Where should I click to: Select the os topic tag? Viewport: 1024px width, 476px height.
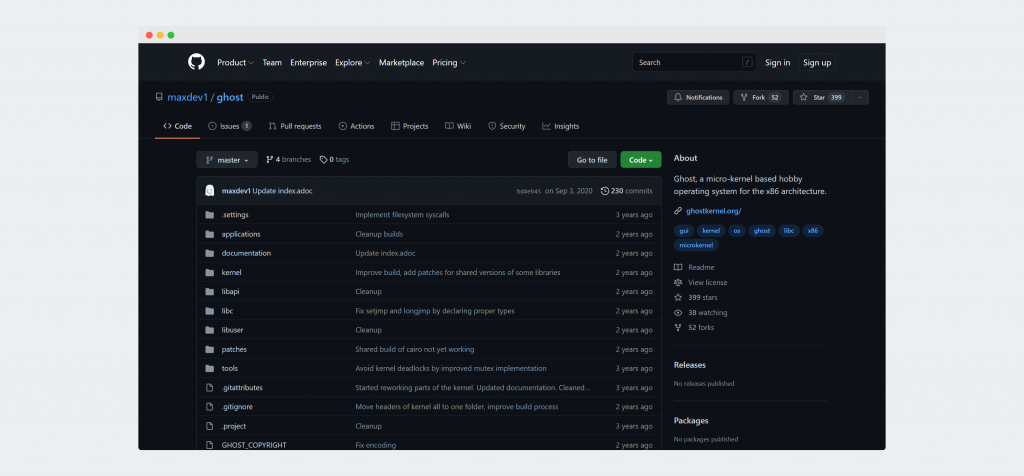(x=736, y=230)
